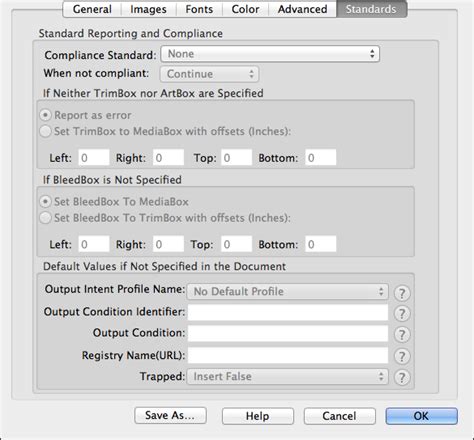Click the Cancel button
Image resolution: width=474 pixels, height=440 pixels.
[x=340, y=416]
